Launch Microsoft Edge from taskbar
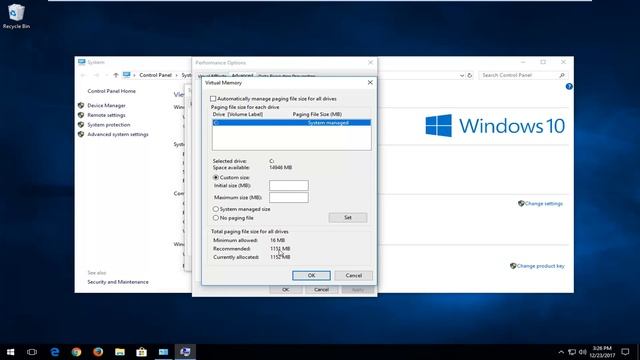Image resolution: width=640 pixels, height=360 pixels. click(x=55, y=352)
